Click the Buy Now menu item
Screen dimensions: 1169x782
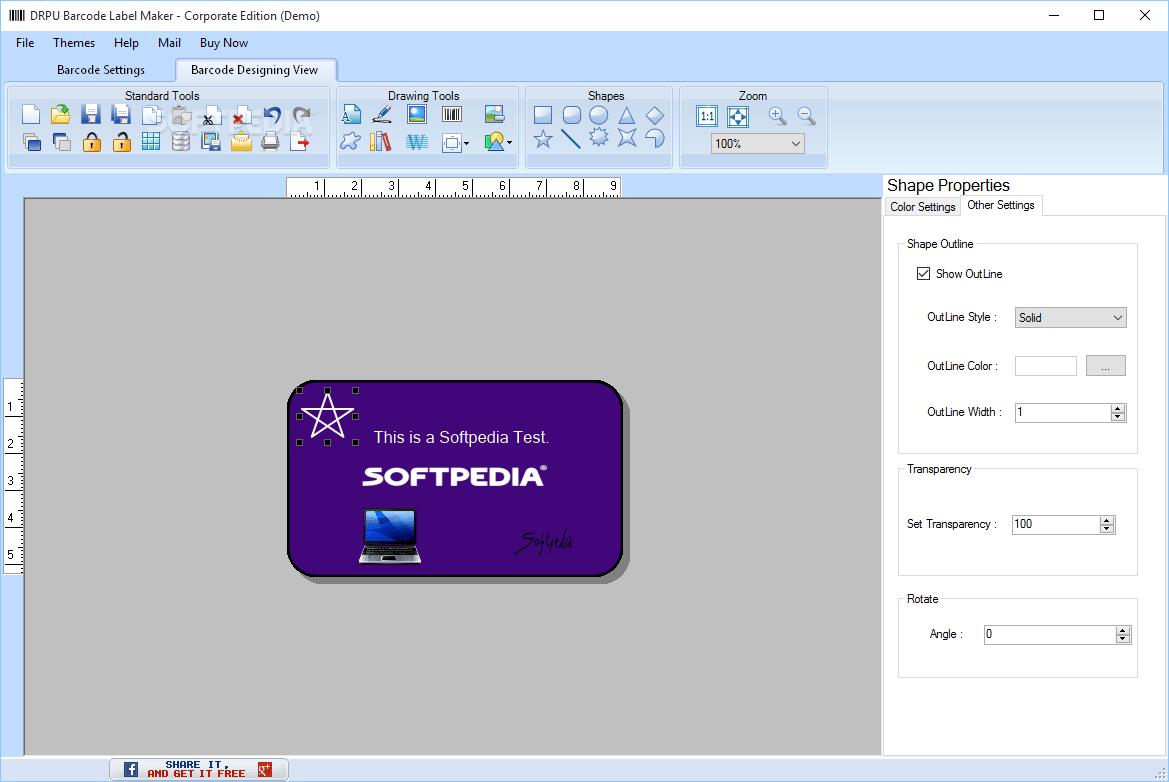tap(223, 42)
